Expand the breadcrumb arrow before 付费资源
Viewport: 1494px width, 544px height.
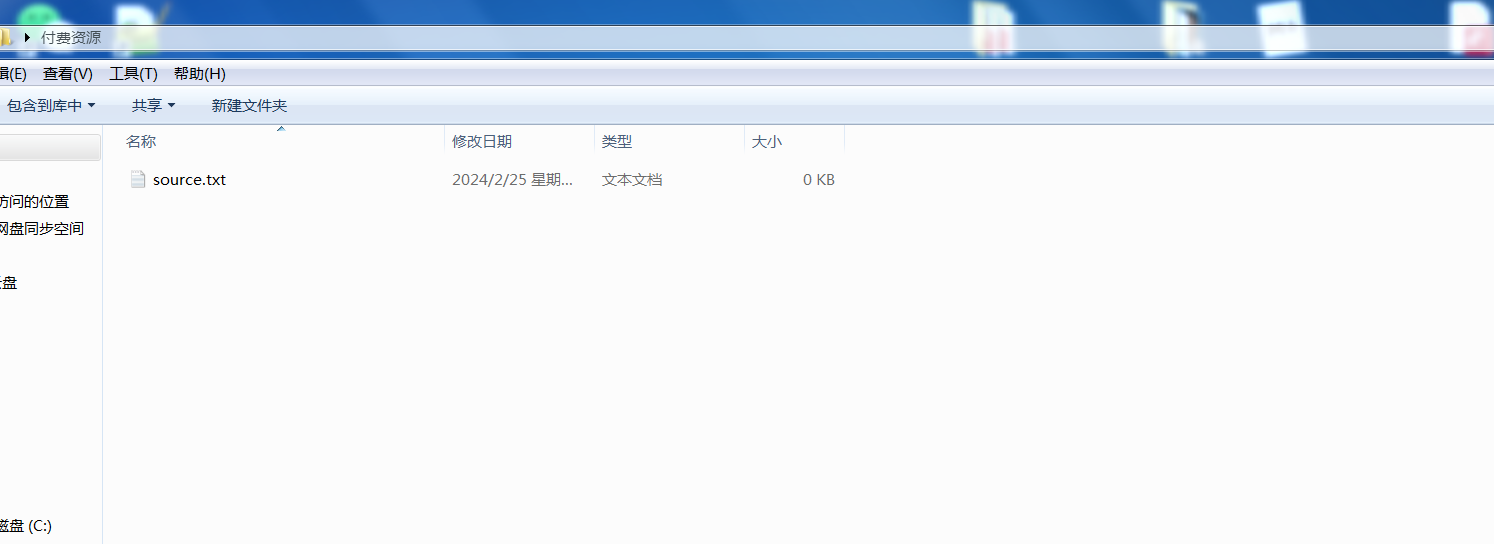tap(27, 38)
